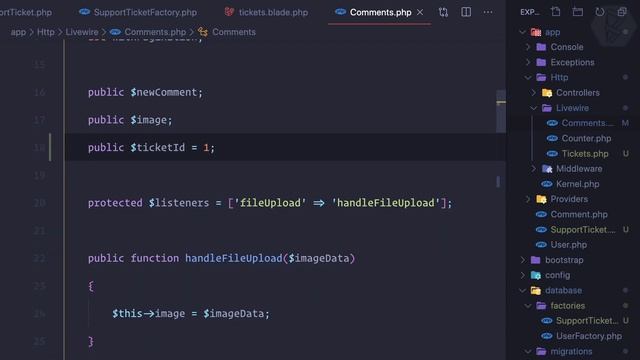Switch to the SupportTicketFactory.php tab
Viewport: 640px width, 360px height.
(138, 12)
